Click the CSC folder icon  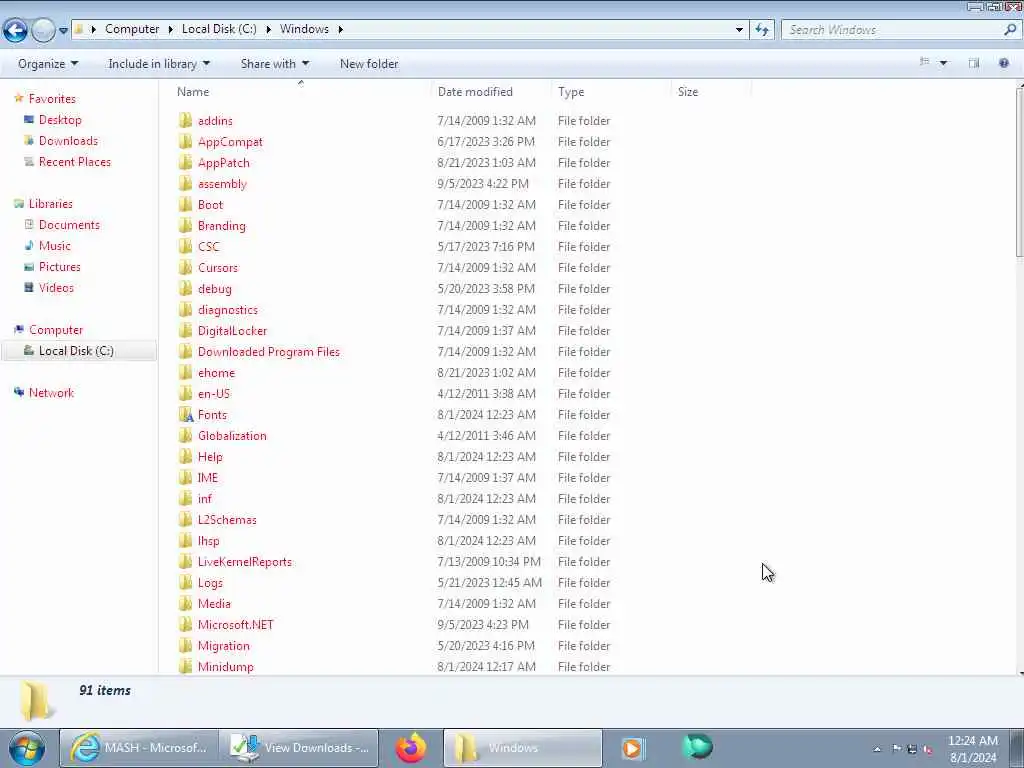(185, 246)
